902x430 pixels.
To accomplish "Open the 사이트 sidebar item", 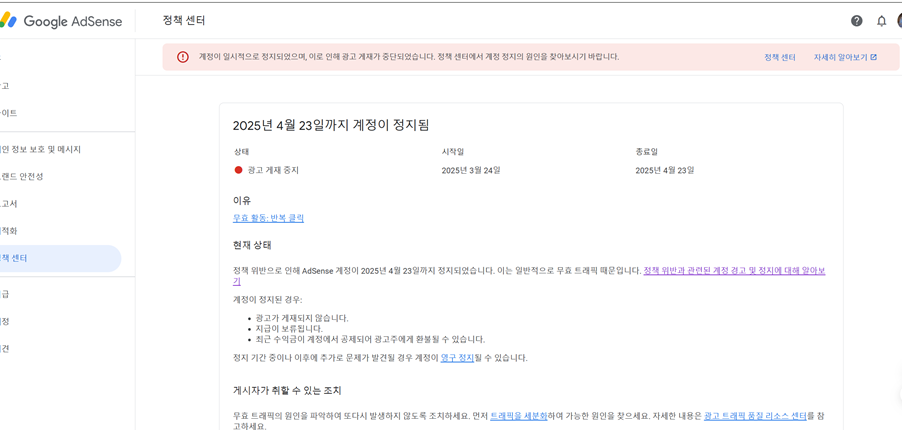I will [9, 113].
